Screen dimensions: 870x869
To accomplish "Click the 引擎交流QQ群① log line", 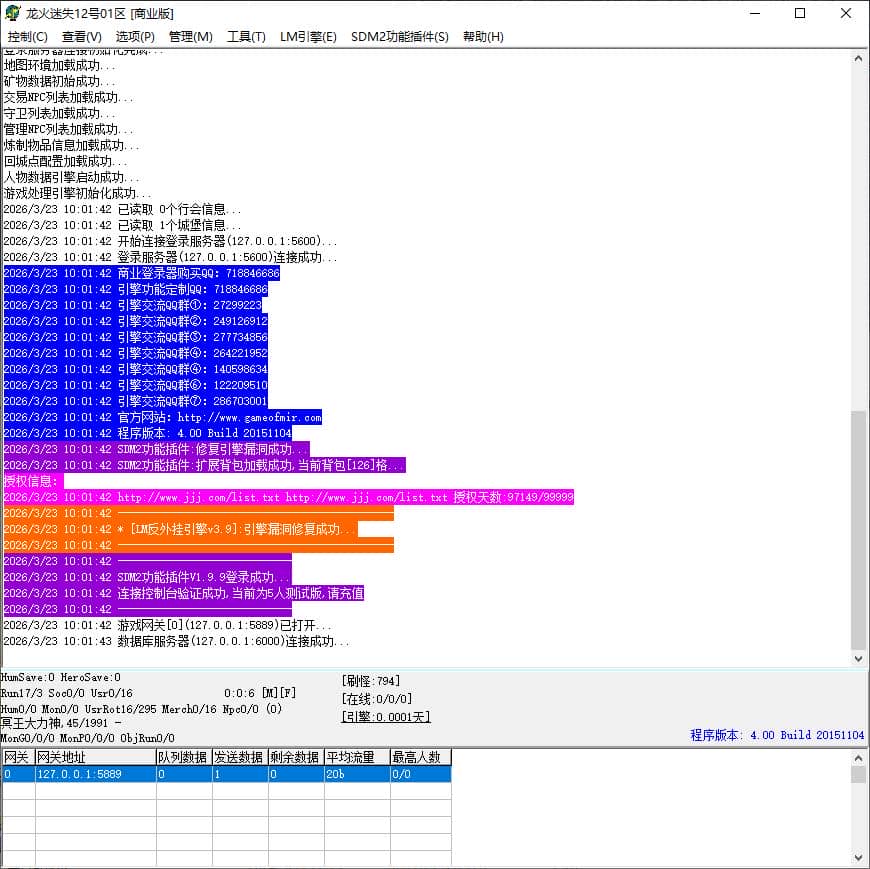I will [132, 305].
